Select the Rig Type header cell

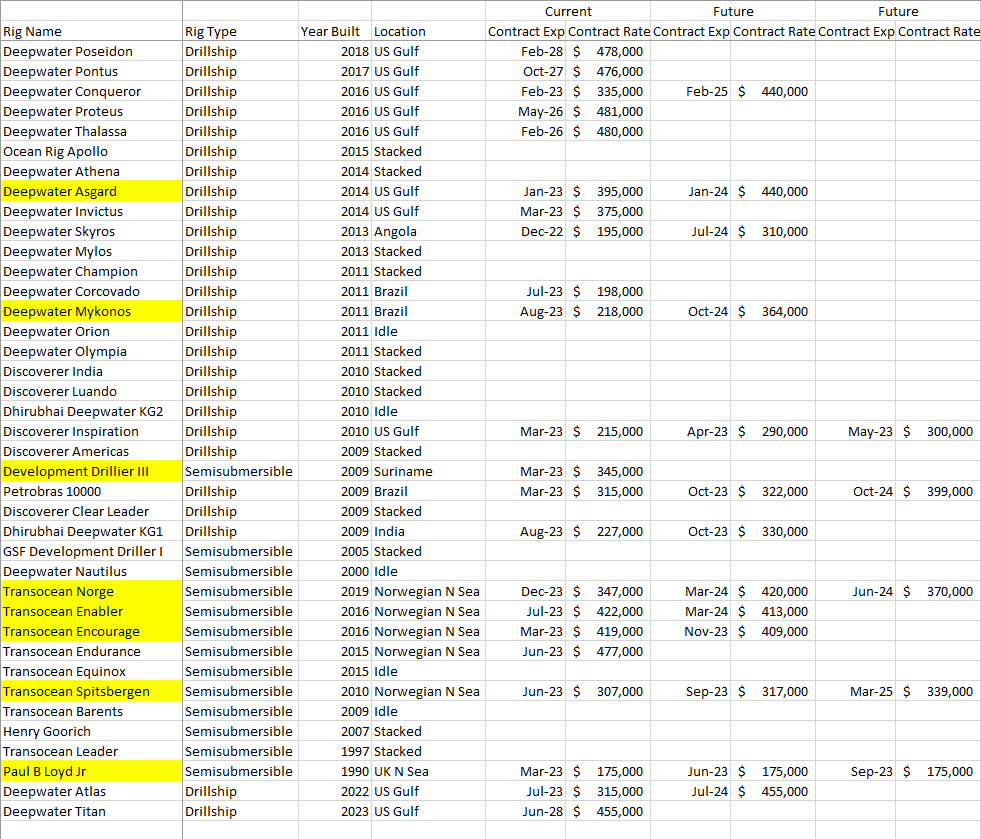pos(240,31)
